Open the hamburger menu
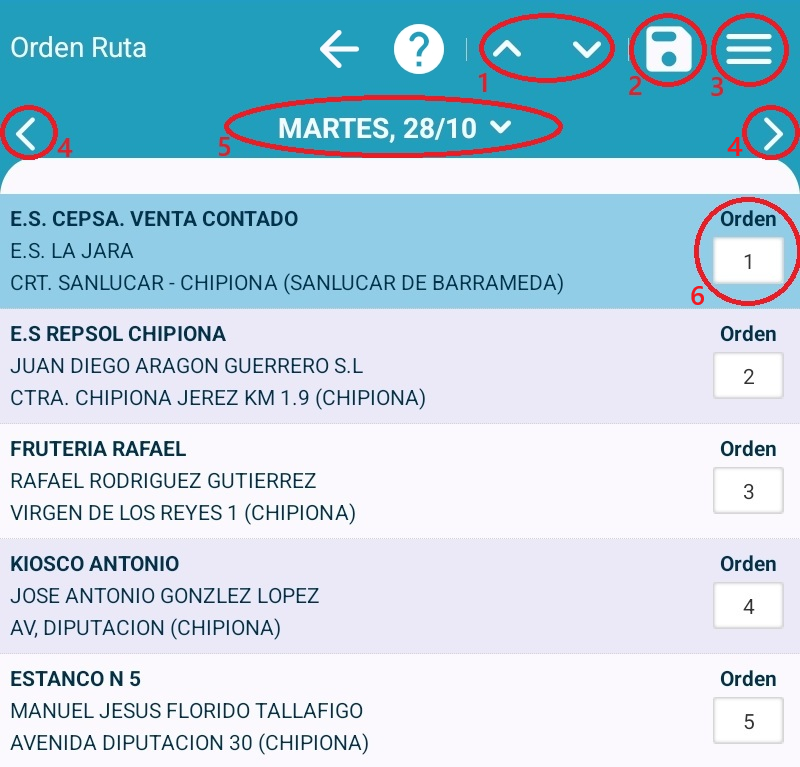This screenshot has width=800, height=767. 749,49
